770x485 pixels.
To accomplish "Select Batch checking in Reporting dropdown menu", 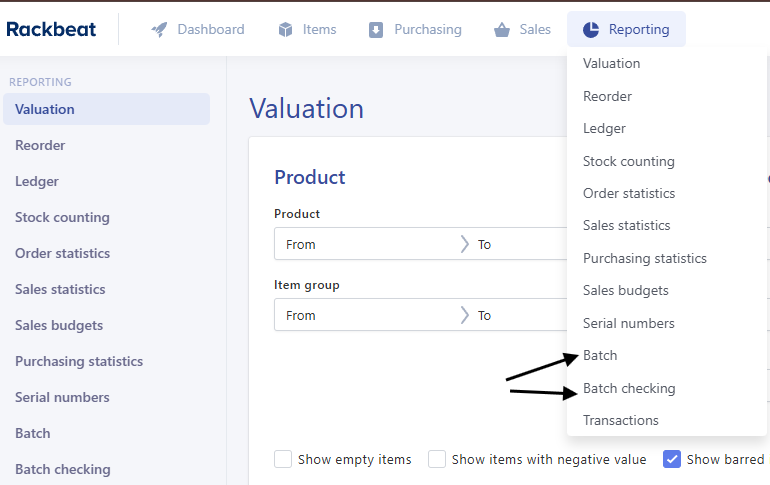I will pyautogui.click(x=629, y=388).
